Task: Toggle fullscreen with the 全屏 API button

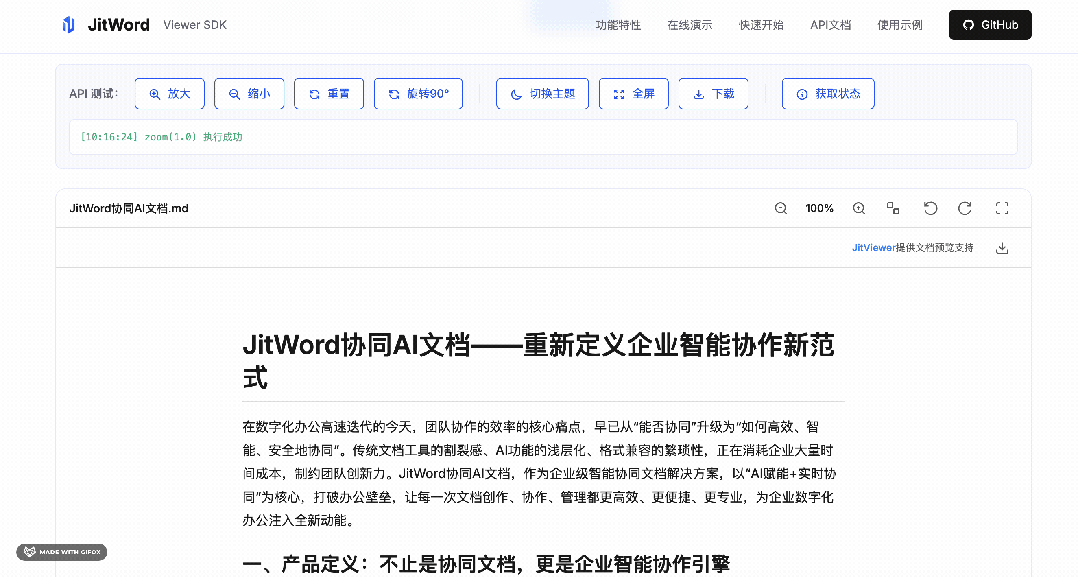Action: [633, 94]
